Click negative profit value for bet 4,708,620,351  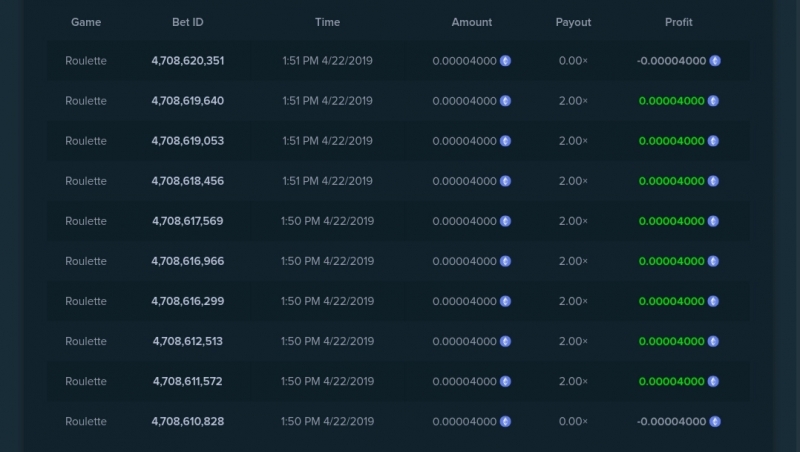point(671,61)
